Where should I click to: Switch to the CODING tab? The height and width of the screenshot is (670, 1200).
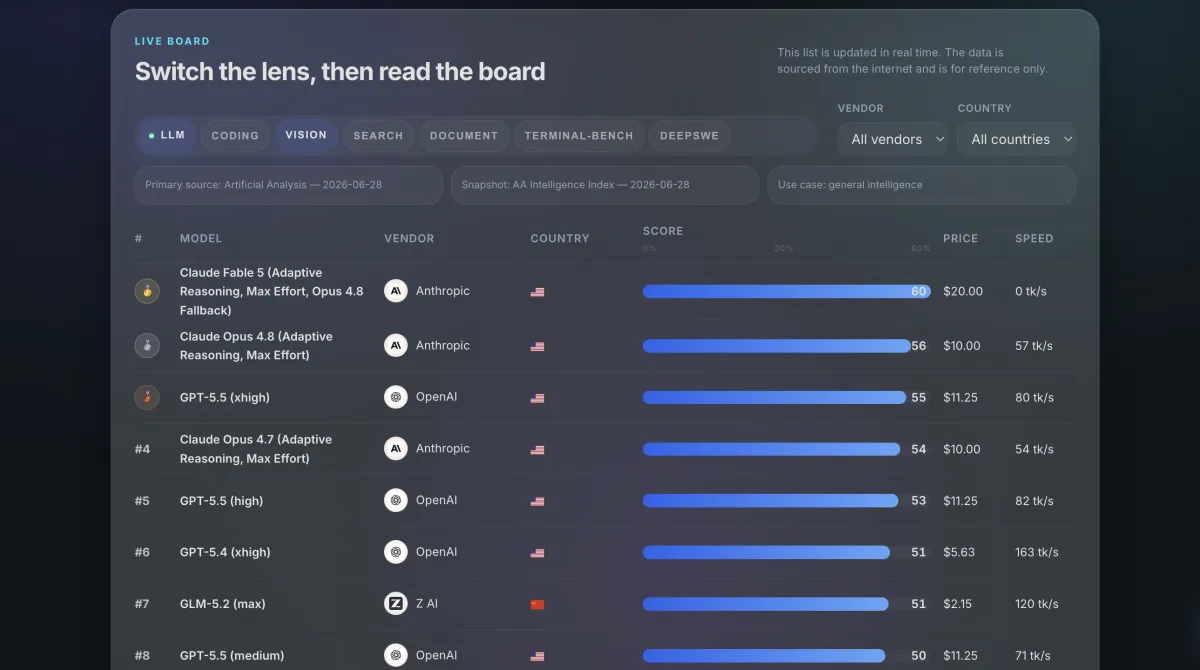(x=235, y=136)
